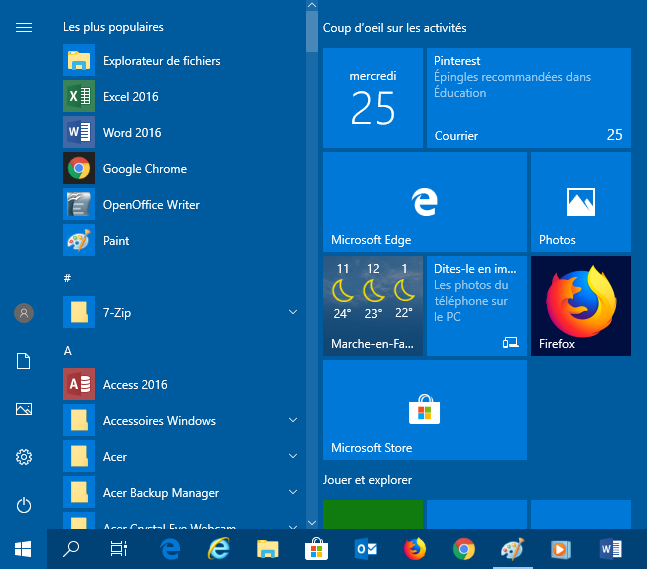
Task: Open the Photos tile
Action: (581, 202)
